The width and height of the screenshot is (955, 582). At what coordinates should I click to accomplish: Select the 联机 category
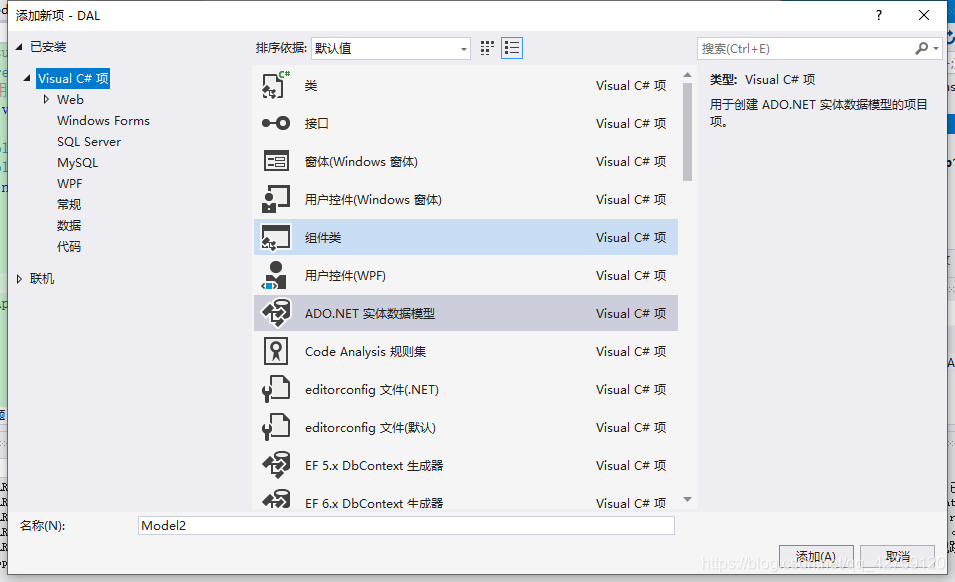coord(42,279)
